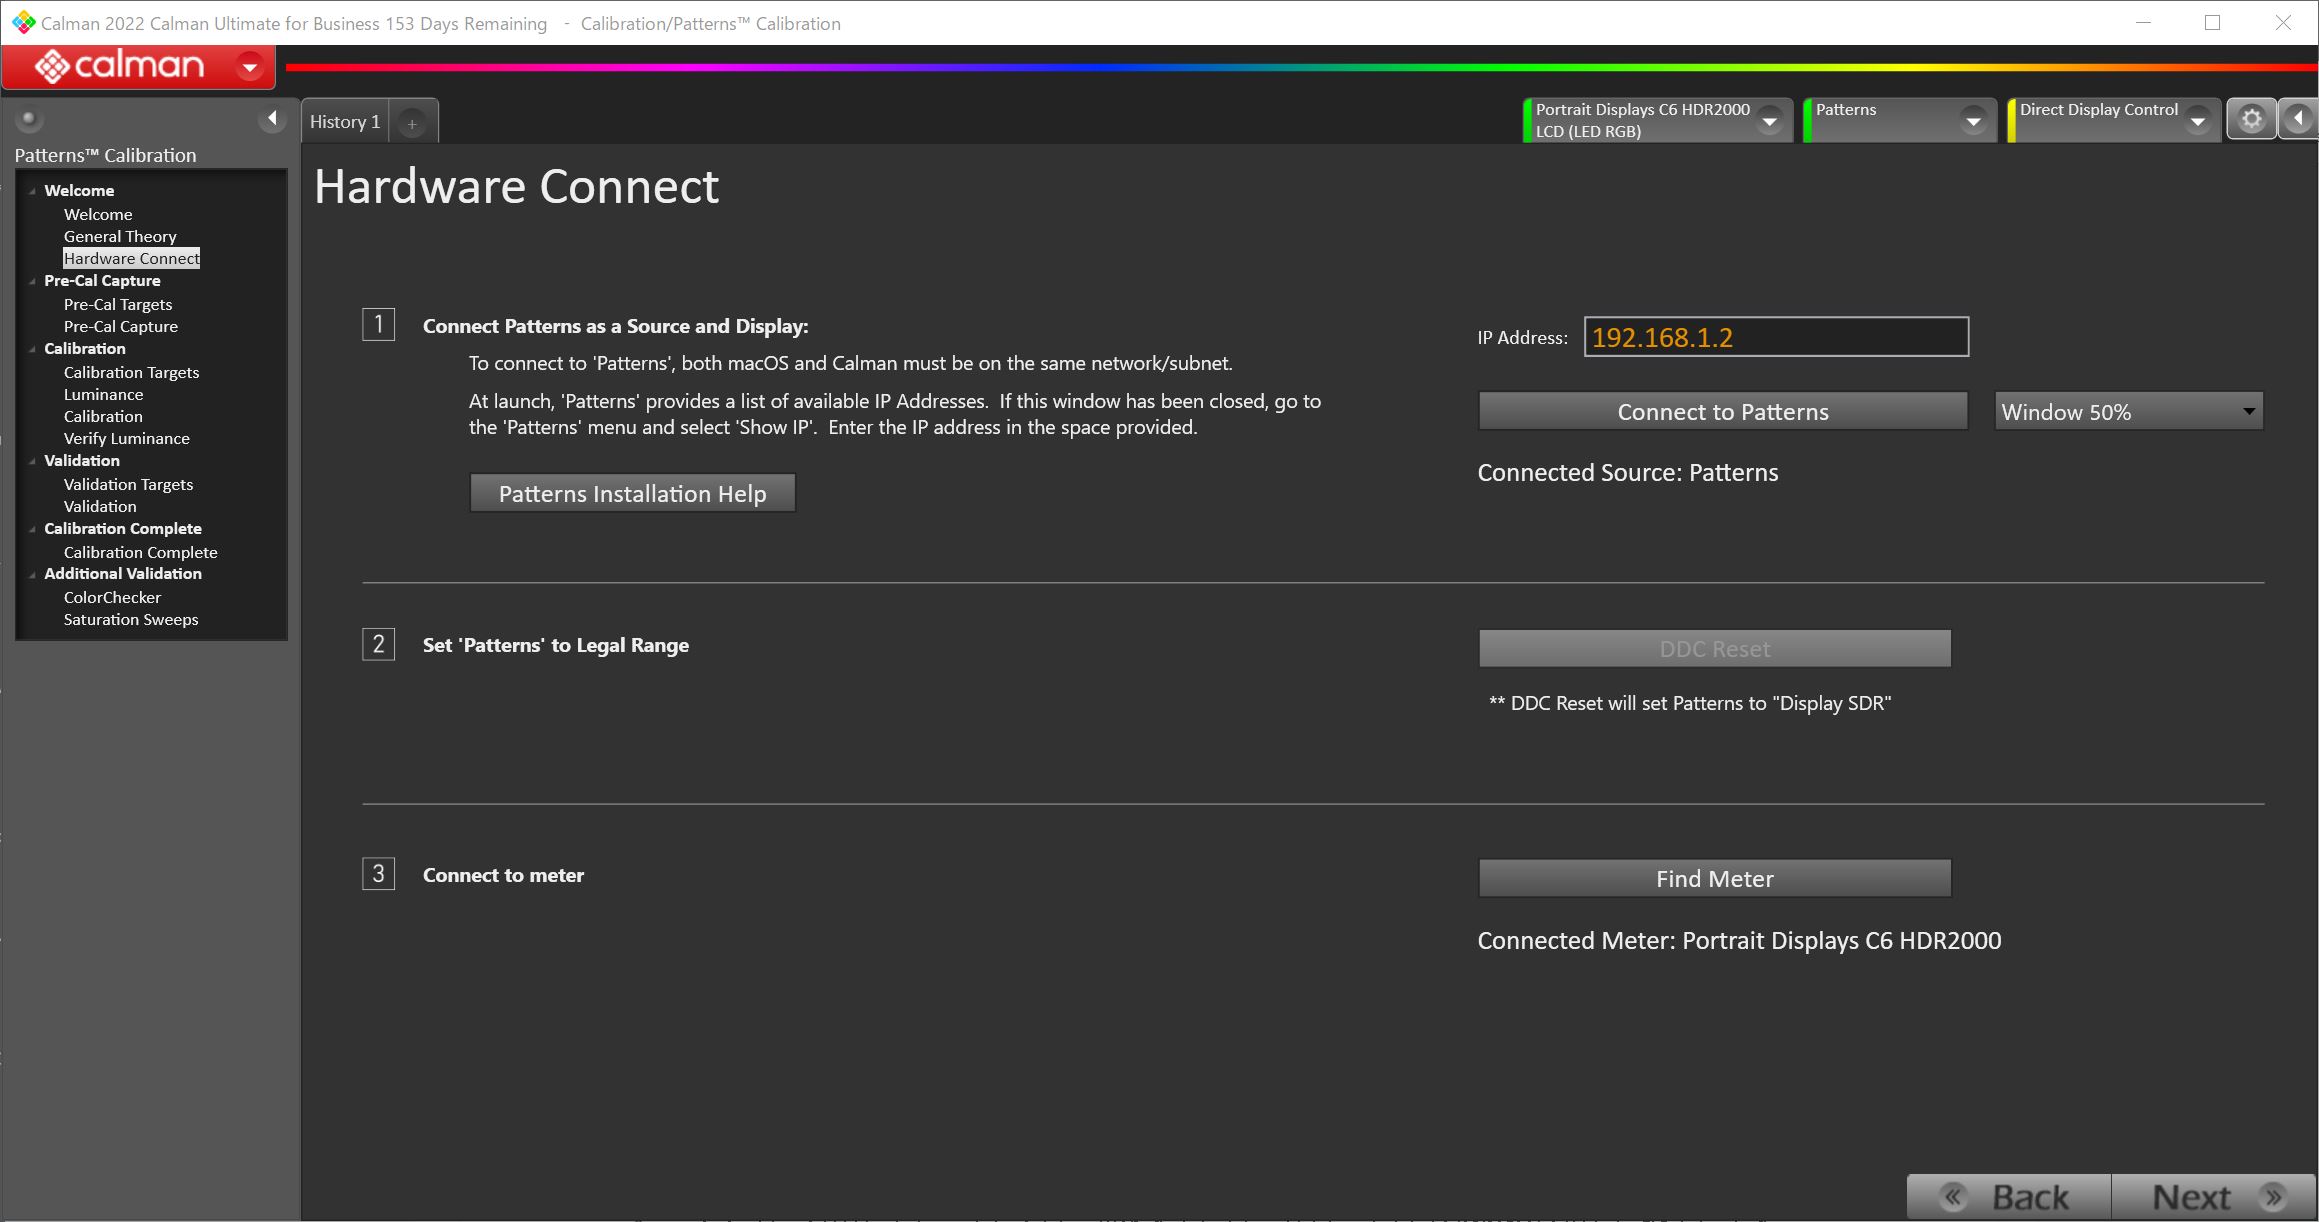Open the Luminance page
This screenshot has height=1222, width=2319.
pyautogui.click(x=103, y=394)
